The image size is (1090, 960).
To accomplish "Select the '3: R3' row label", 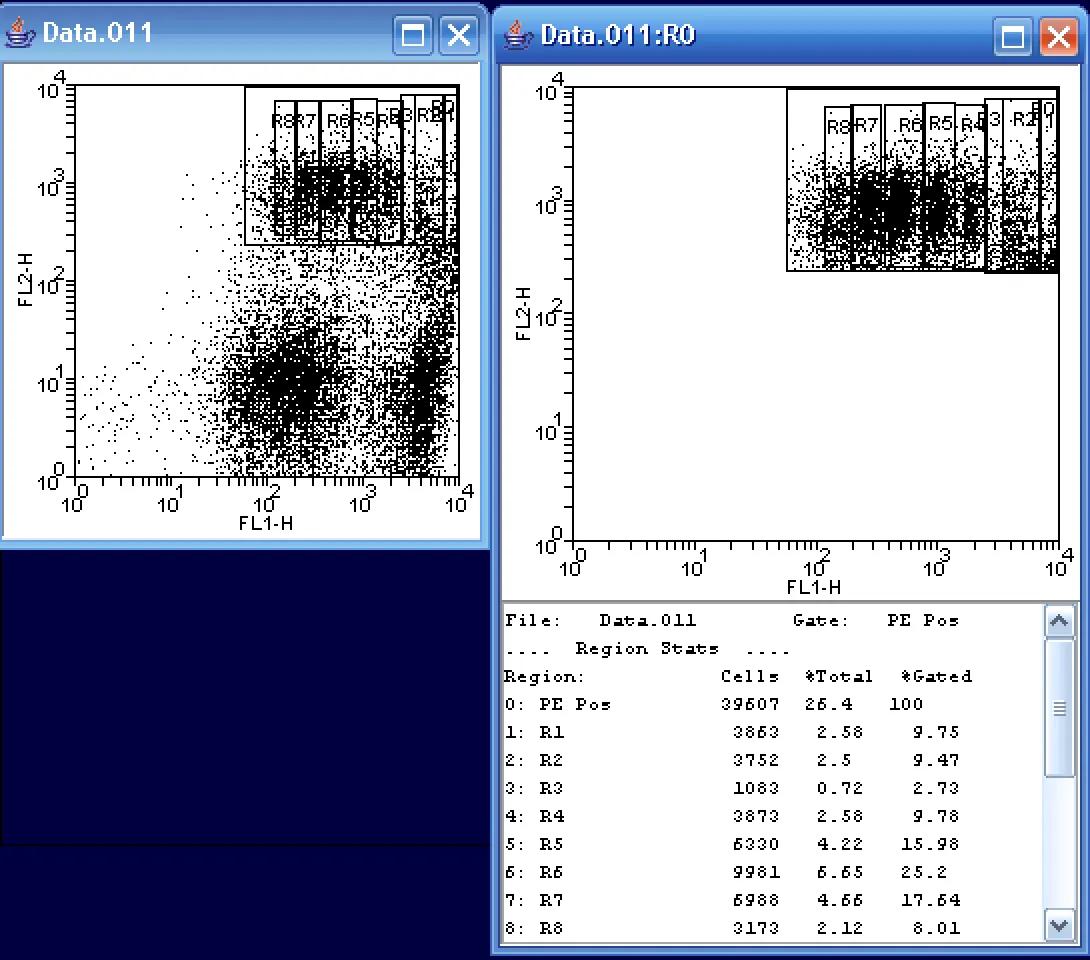I will 535,788.
